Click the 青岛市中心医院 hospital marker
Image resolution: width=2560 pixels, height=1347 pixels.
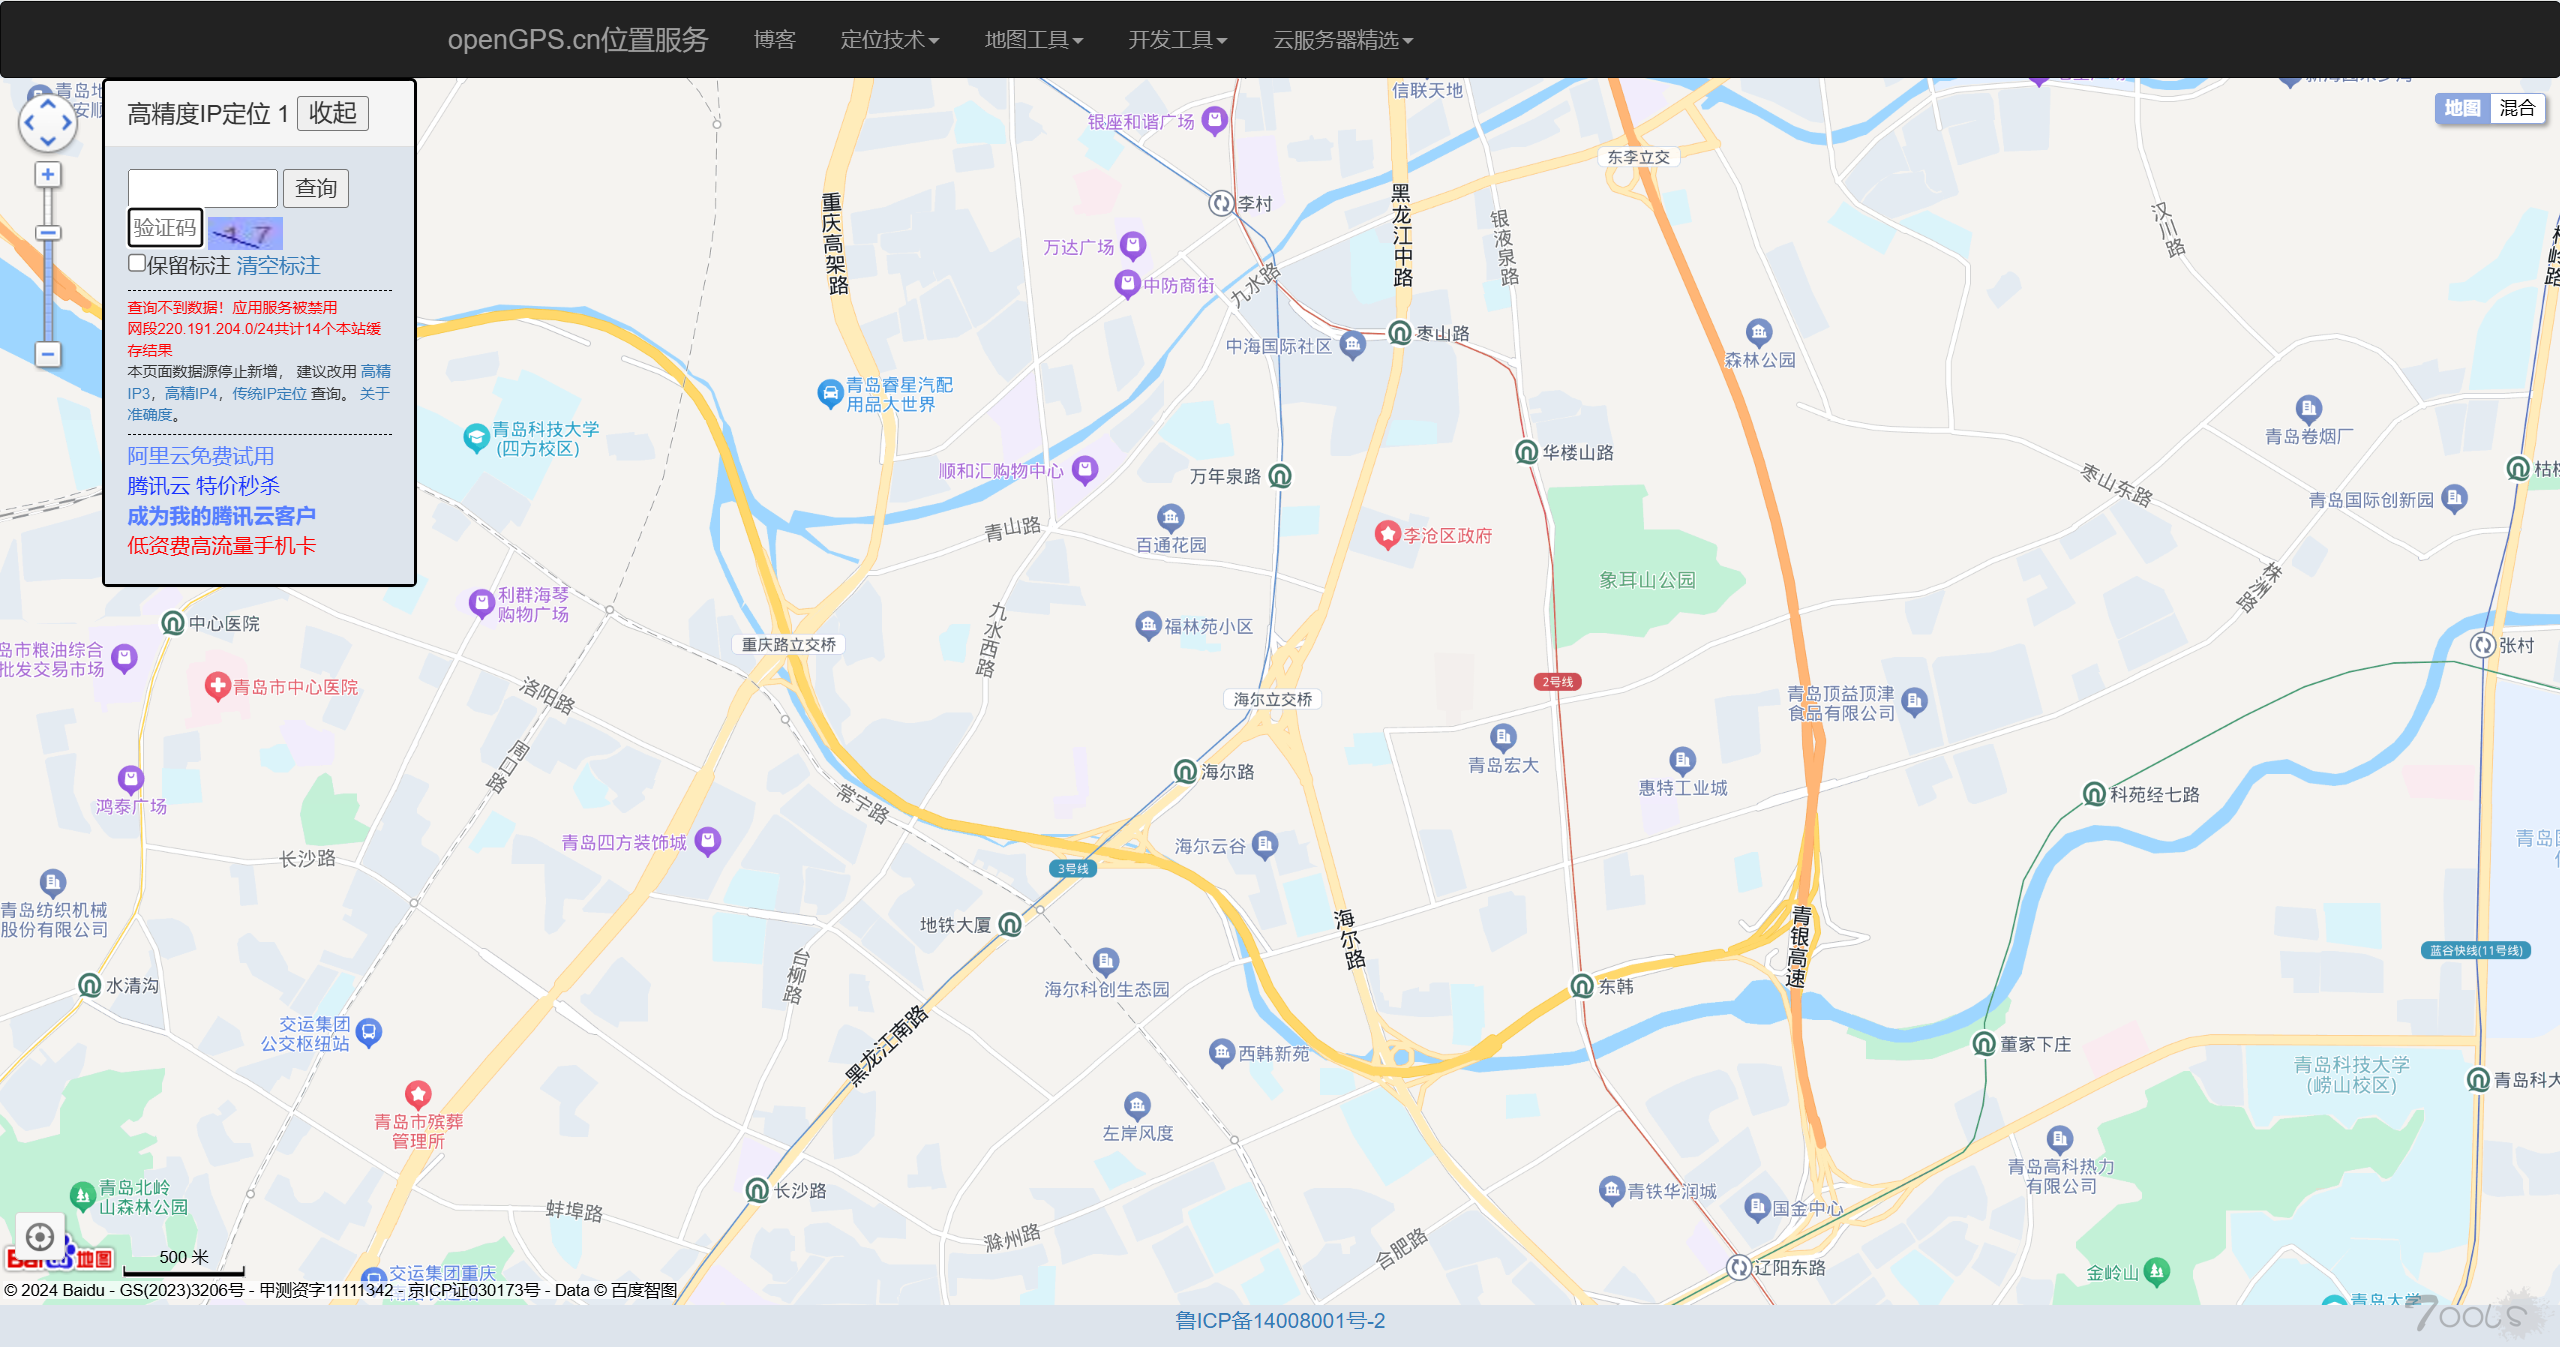217,686
